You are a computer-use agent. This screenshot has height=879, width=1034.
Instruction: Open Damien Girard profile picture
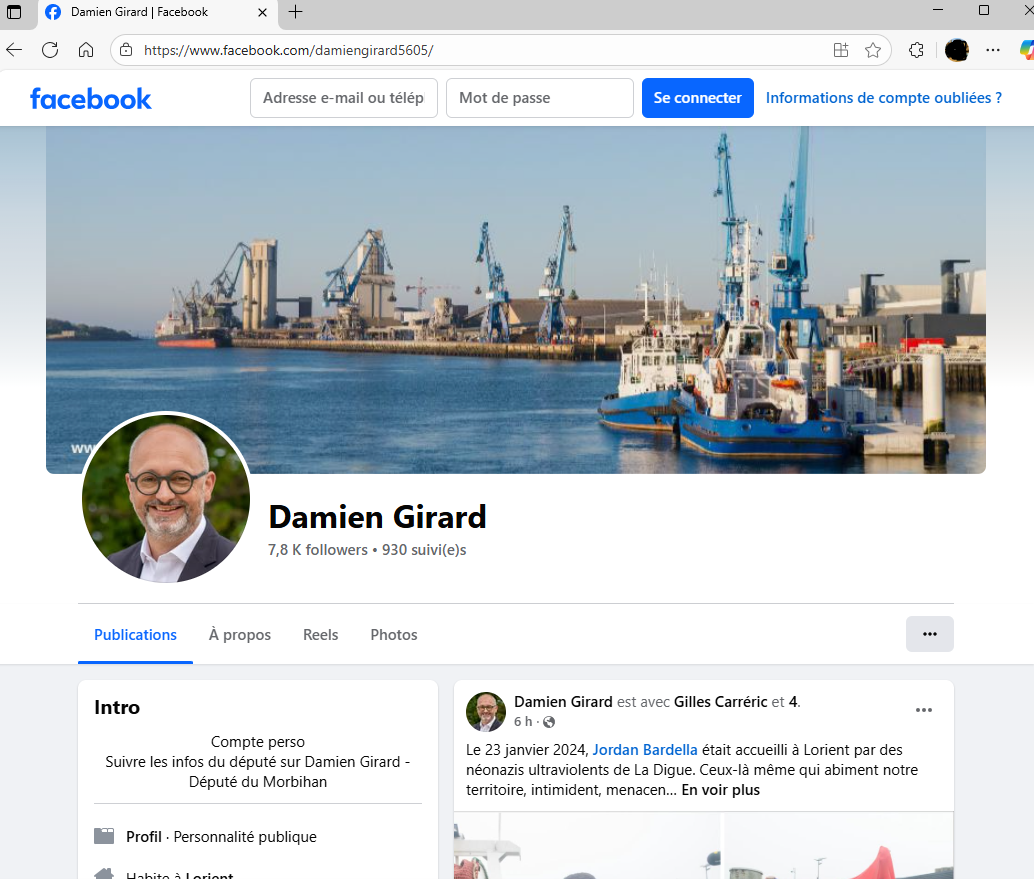[x=166, y=498]
